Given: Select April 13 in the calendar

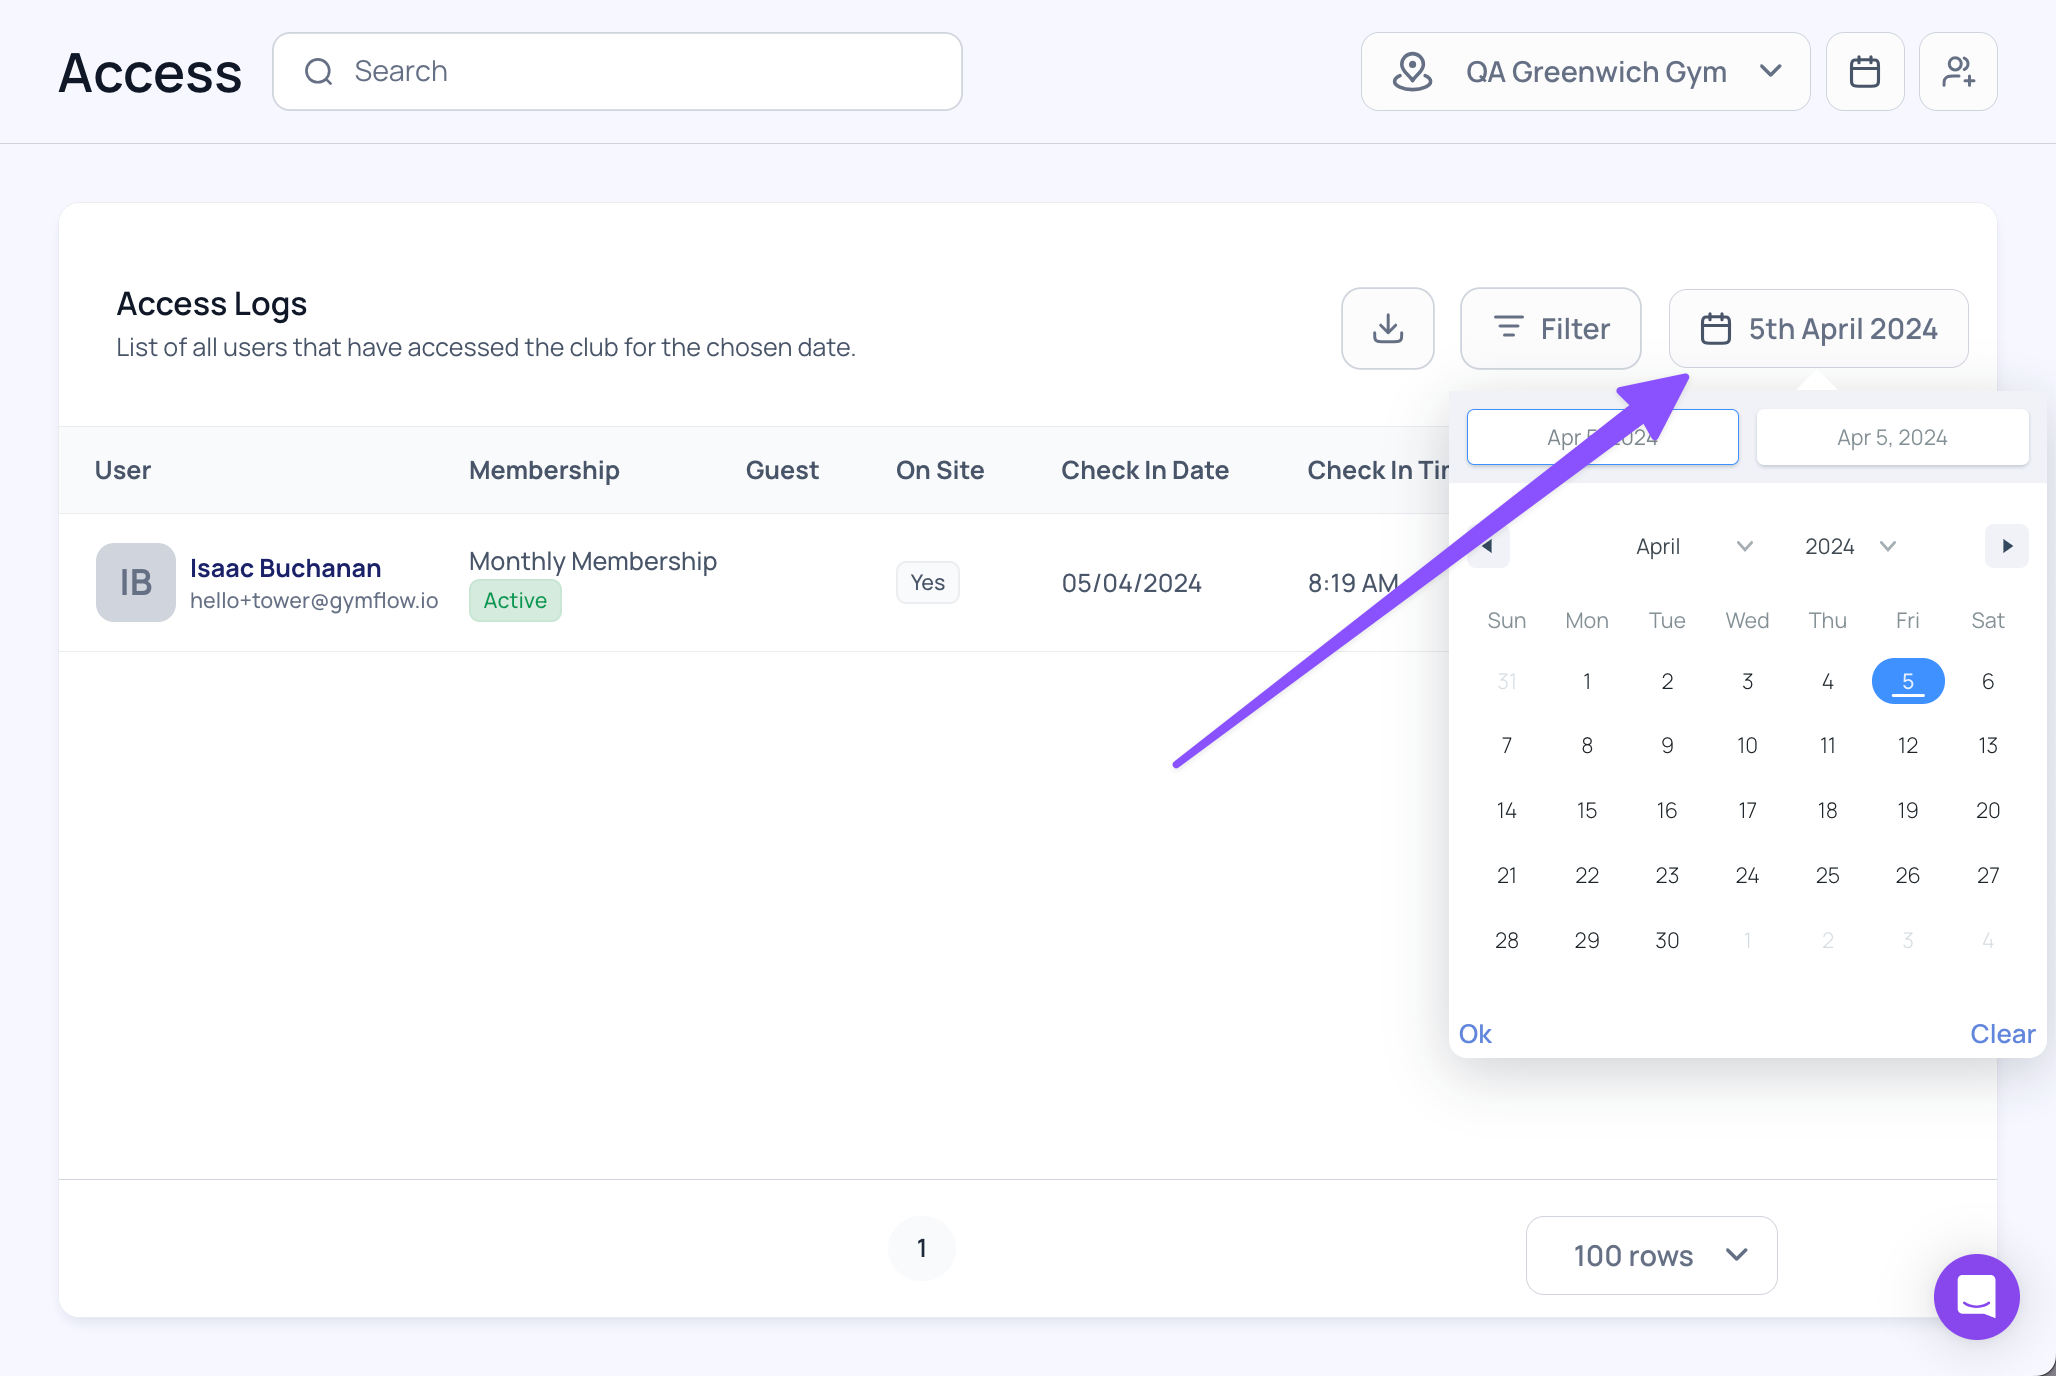Looking at the screenshot, I should tap(1988, 745).
